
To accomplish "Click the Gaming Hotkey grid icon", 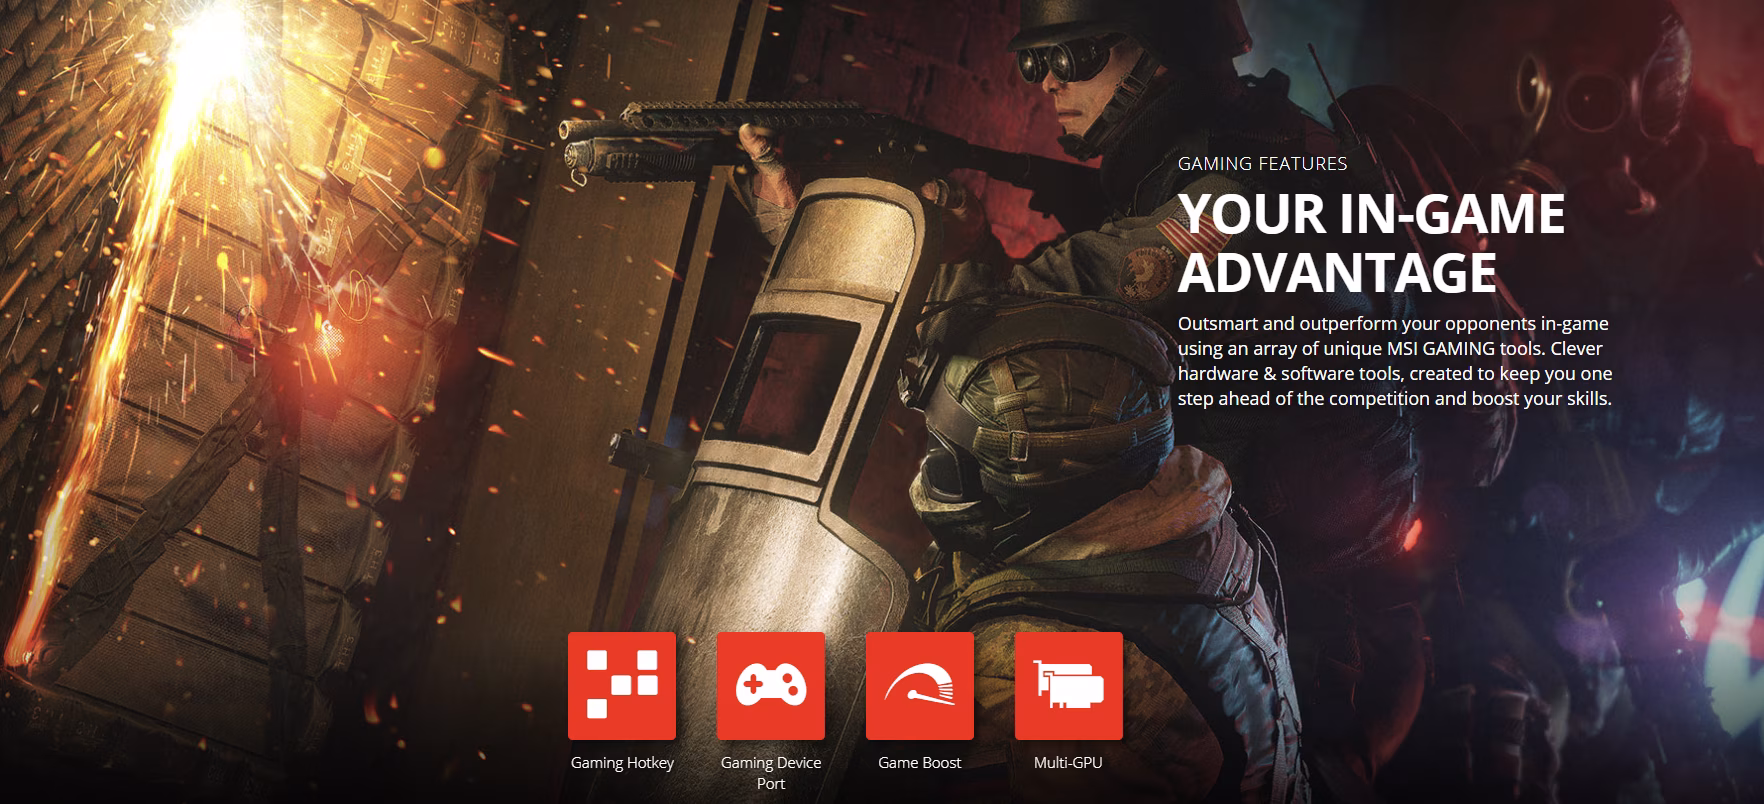I will (622, 686).
